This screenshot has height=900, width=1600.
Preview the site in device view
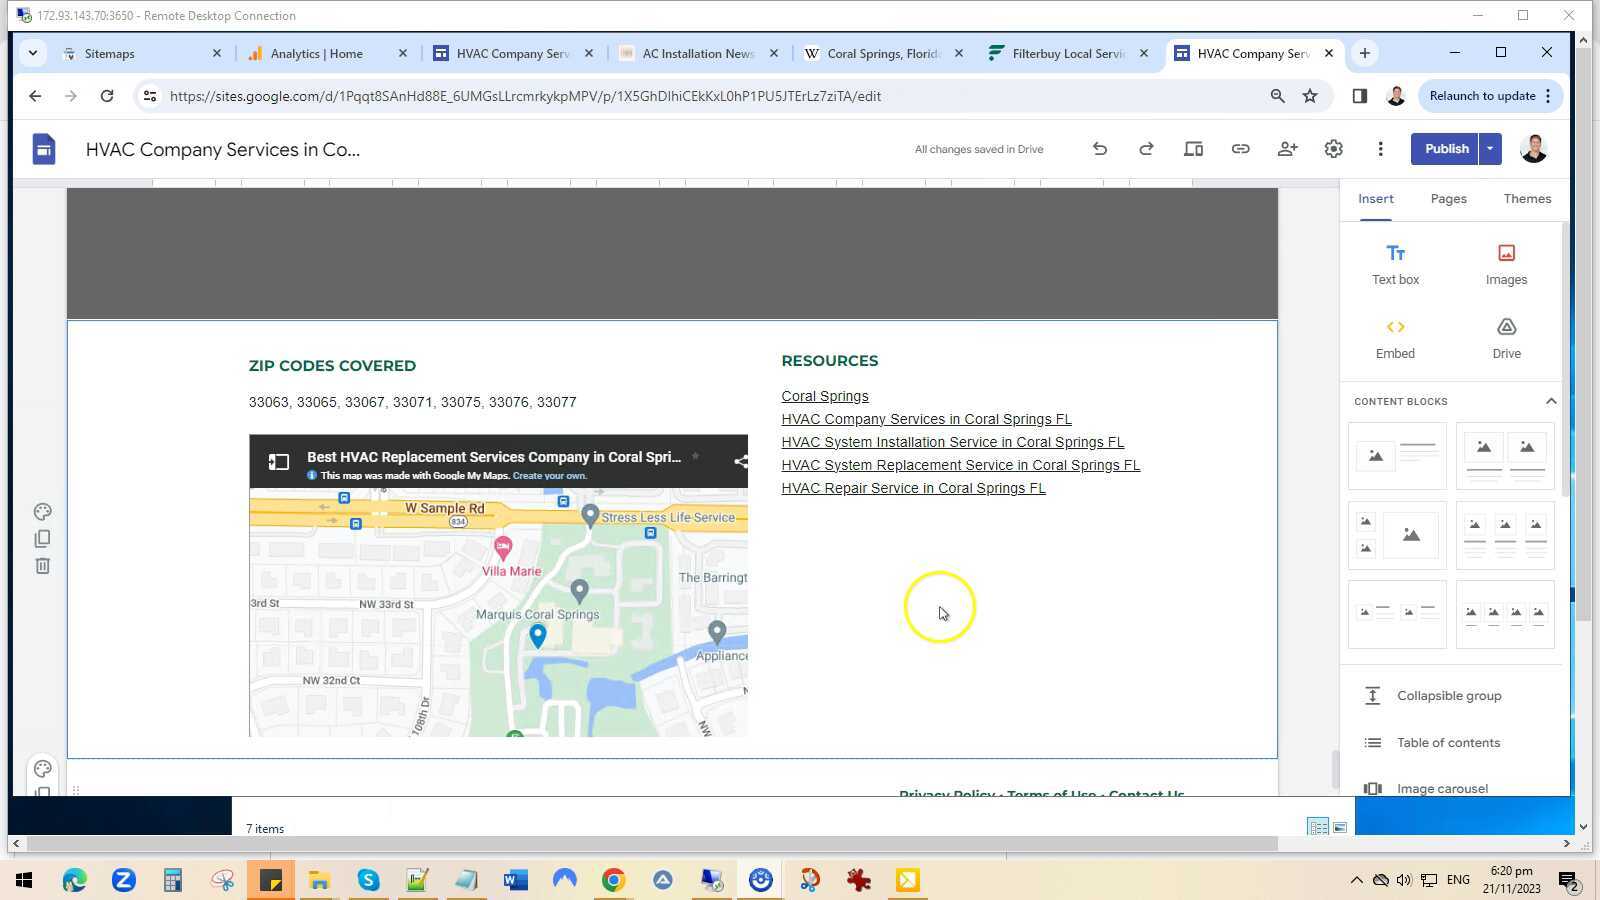[x=1192, y=148]
